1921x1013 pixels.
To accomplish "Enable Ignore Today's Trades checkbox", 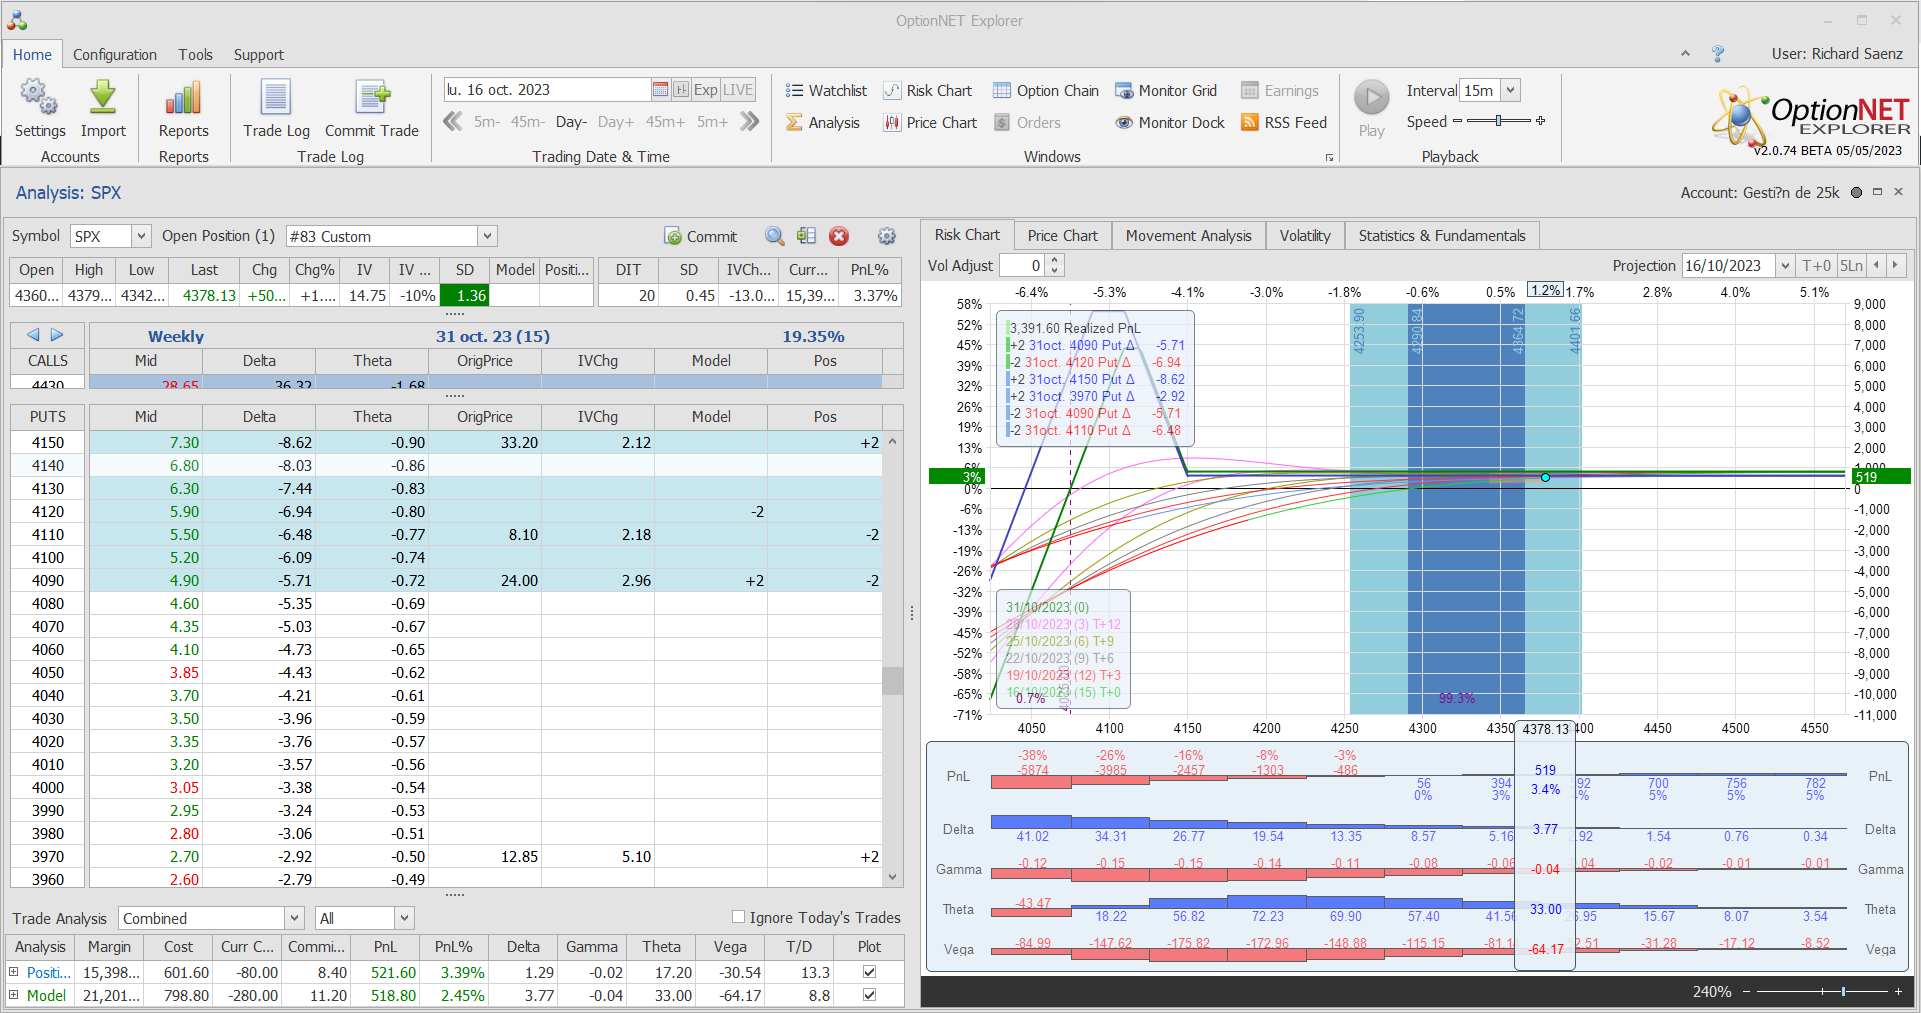I will [738, 917].
